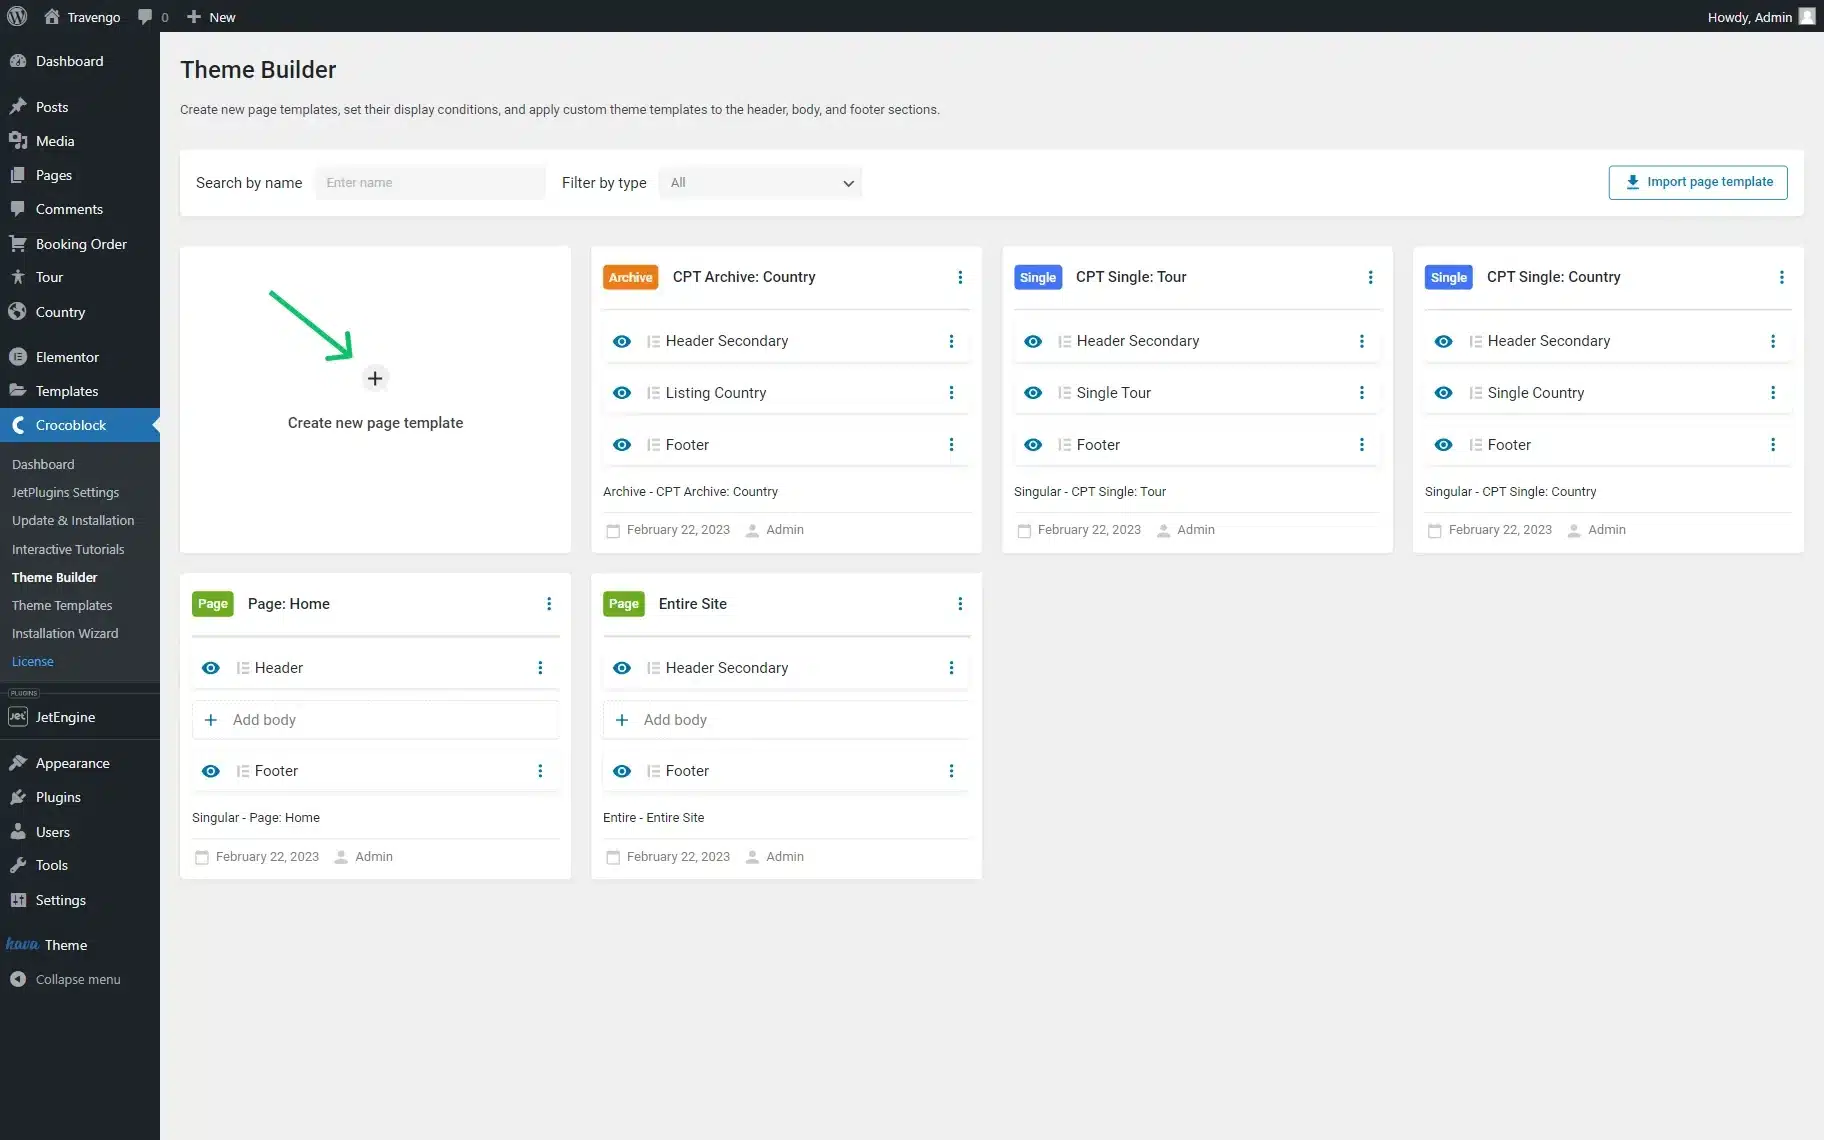Toggle visibility of Single Country body
Viewport: 1824px width, 1140px height.
[x=1444, y=393]
